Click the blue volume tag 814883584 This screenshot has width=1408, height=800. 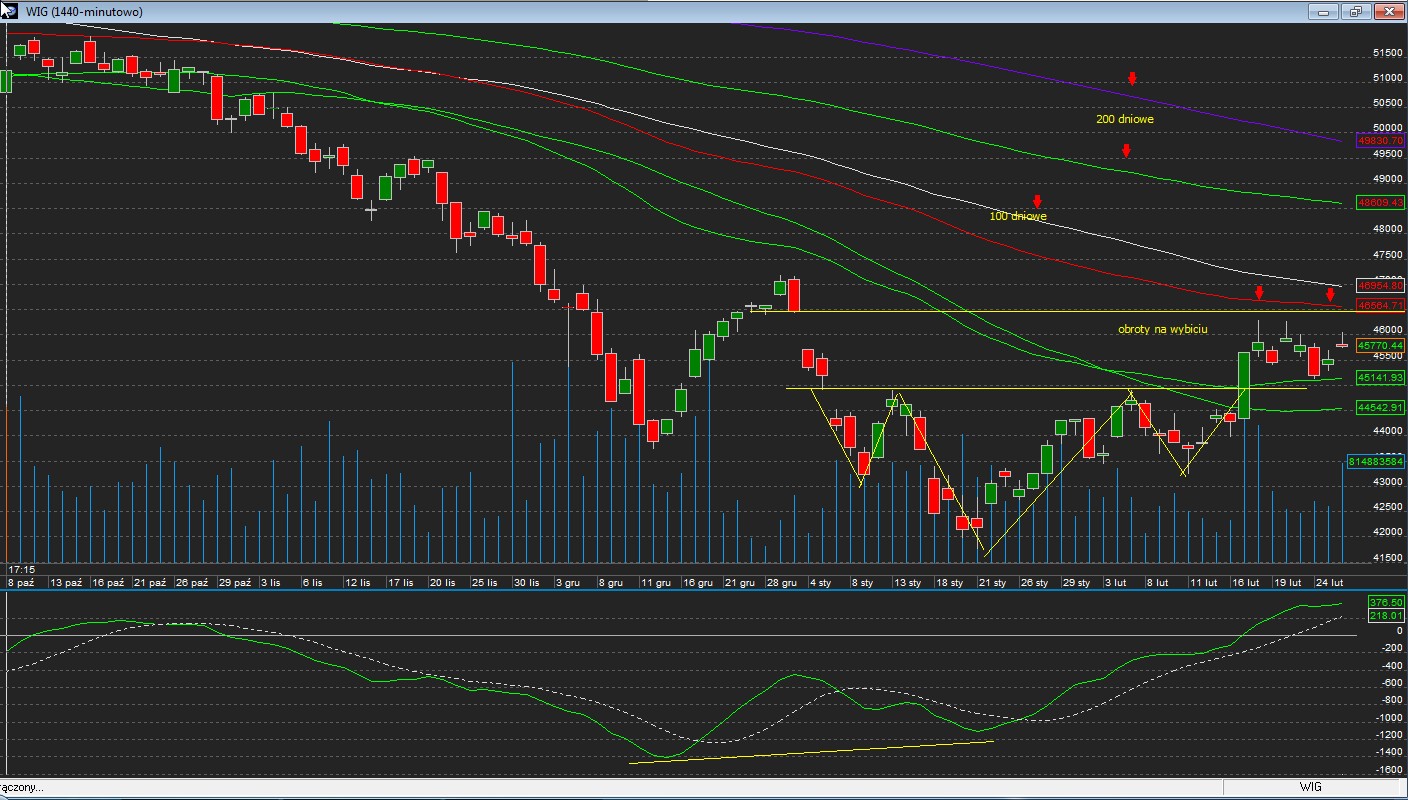pos(1376,461)
